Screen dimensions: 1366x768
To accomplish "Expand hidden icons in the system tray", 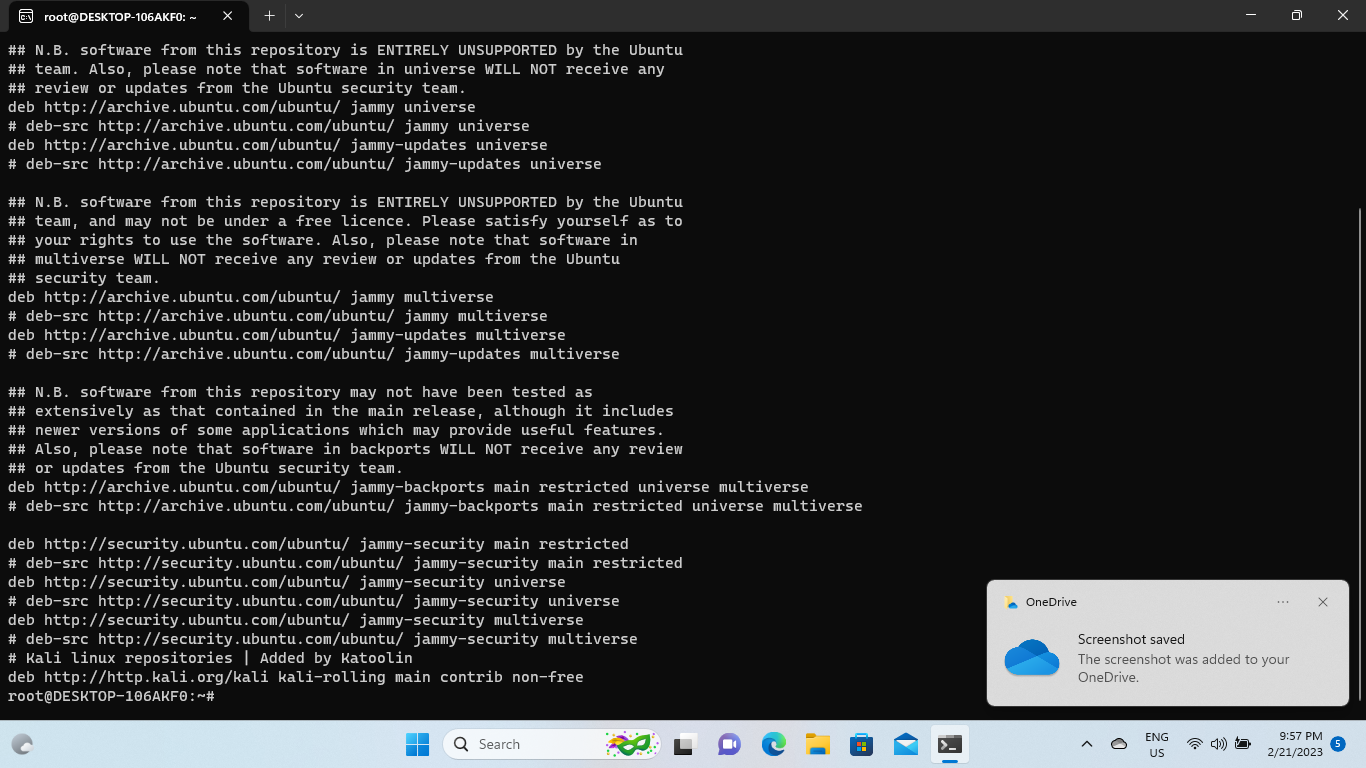I will [1086, 744].
